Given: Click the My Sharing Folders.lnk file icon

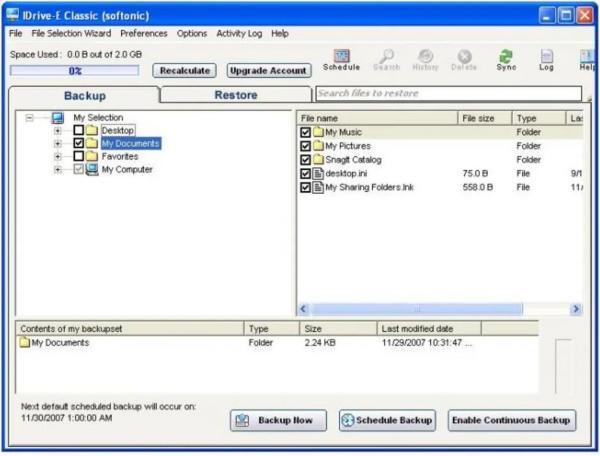Looking at the screenshot, I should click(x=318, y=187).
